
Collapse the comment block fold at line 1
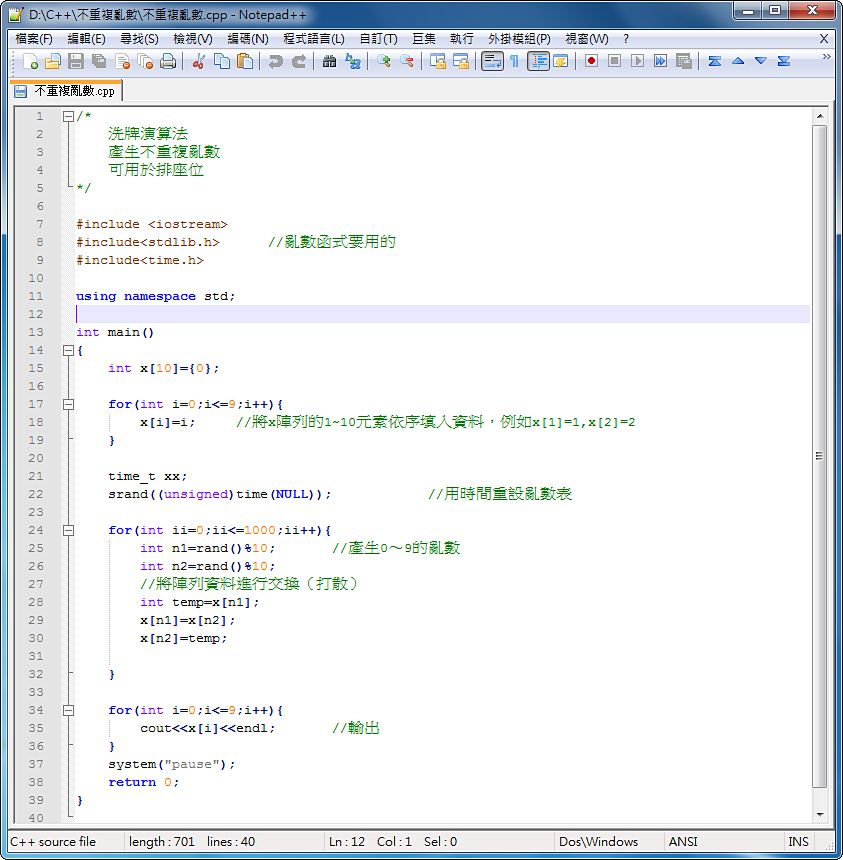tap(69, 116)
